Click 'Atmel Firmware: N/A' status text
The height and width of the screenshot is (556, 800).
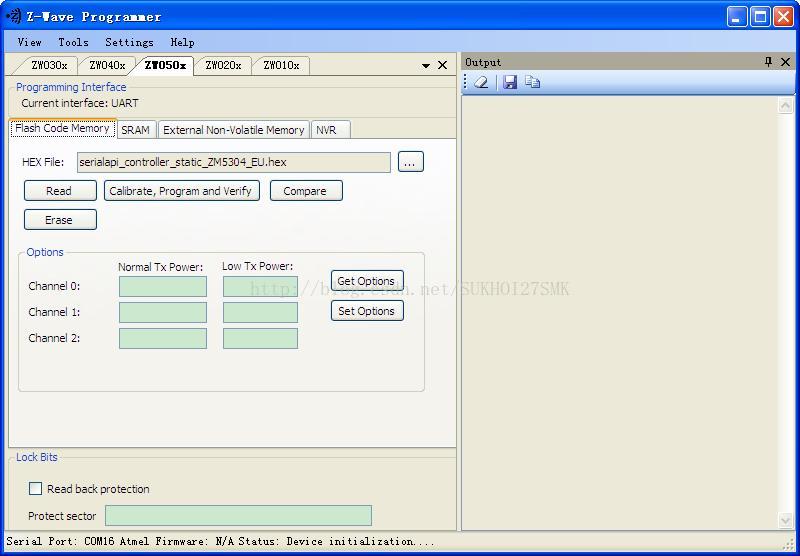(x=178, y=541)
